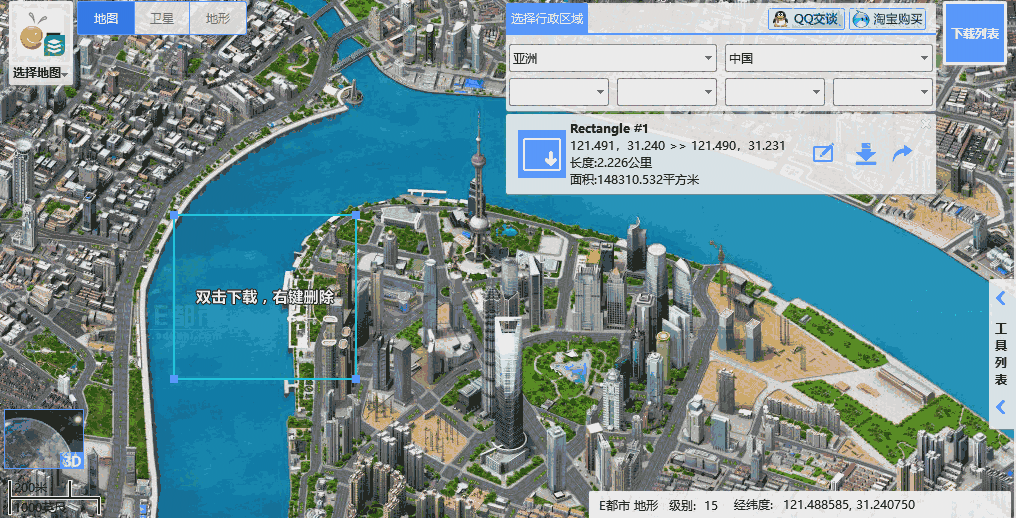The width and height of the screenshot is (1016, 518).
Task: Click the 工具列表 side panel label
Action: [x=1002, y=353]
